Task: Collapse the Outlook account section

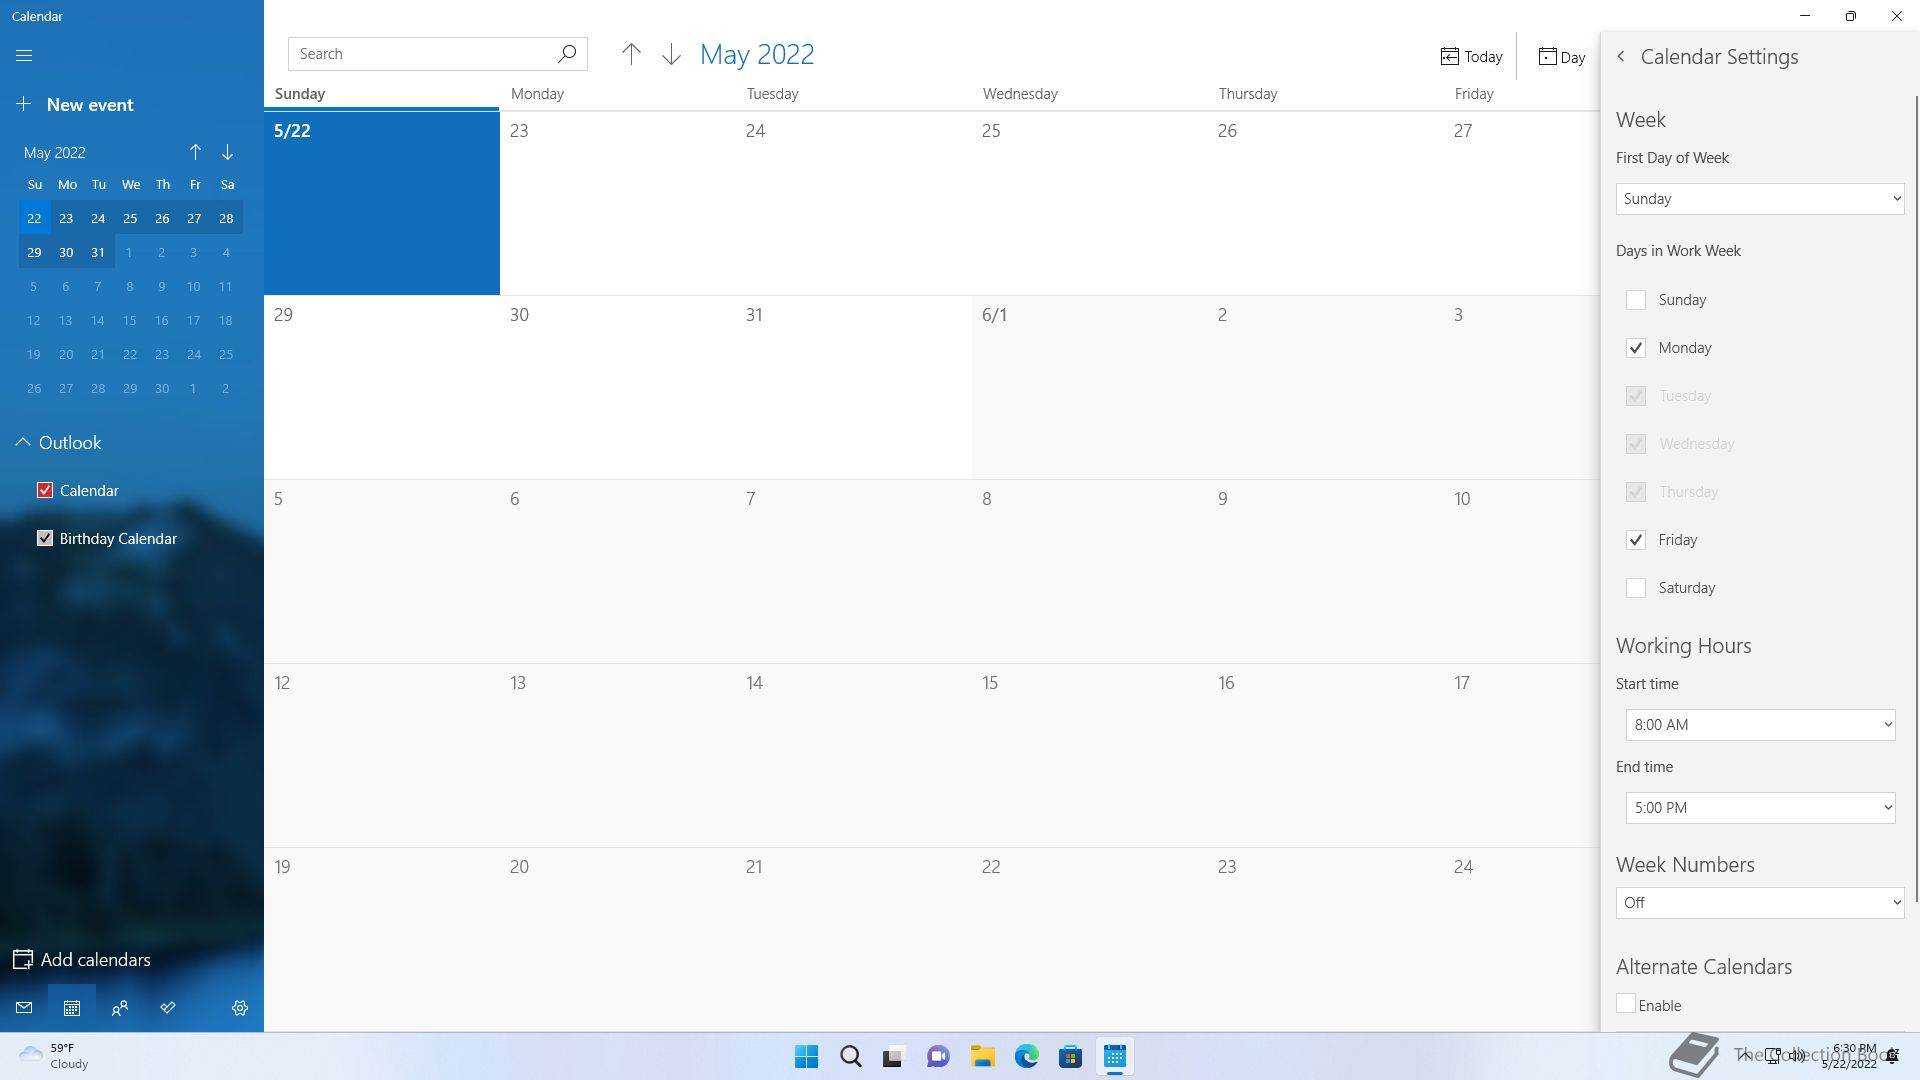Action: (23, 442)
